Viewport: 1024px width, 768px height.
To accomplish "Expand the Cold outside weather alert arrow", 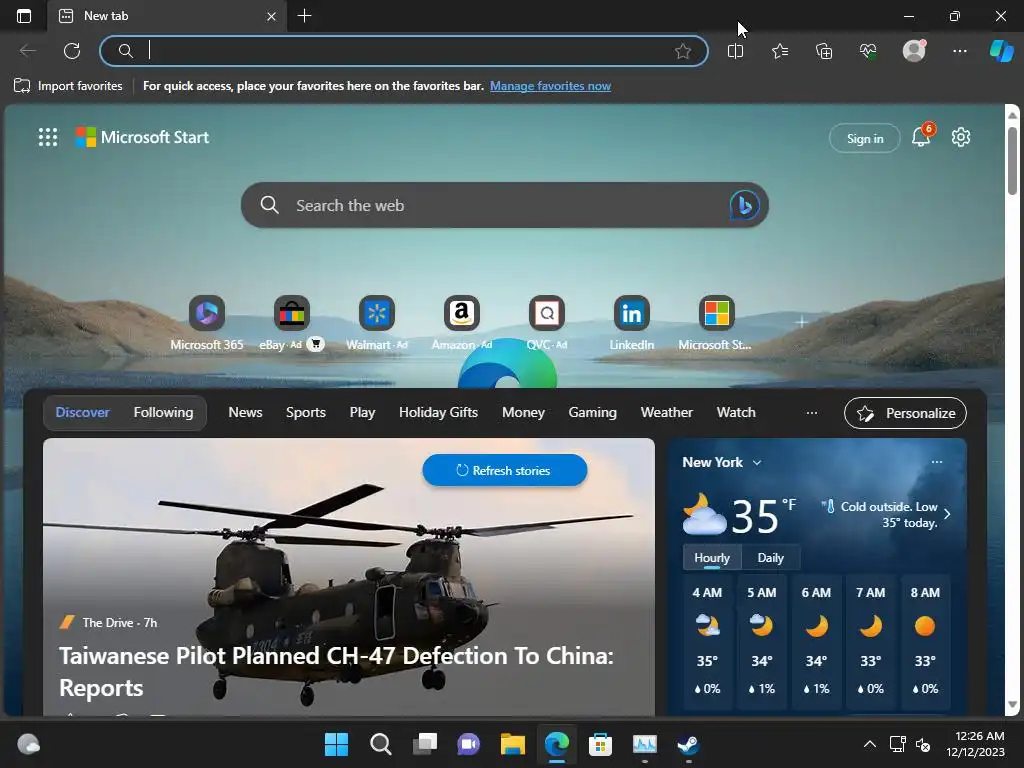I will [x=947, y=514].
